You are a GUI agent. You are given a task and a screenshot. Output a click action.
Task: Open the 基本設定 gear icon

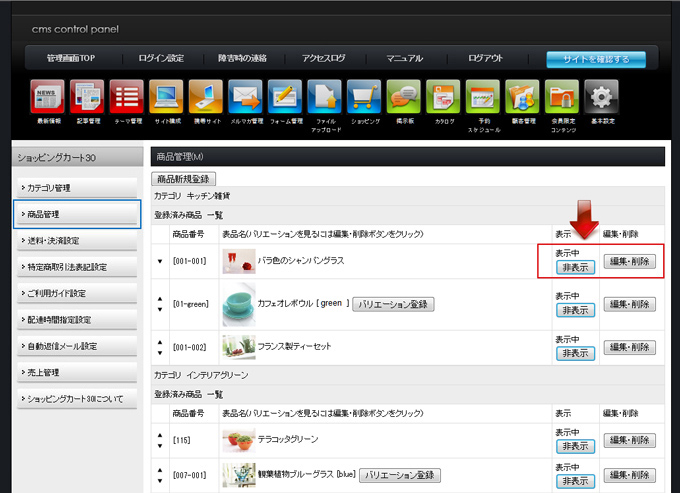pos(600,98)
